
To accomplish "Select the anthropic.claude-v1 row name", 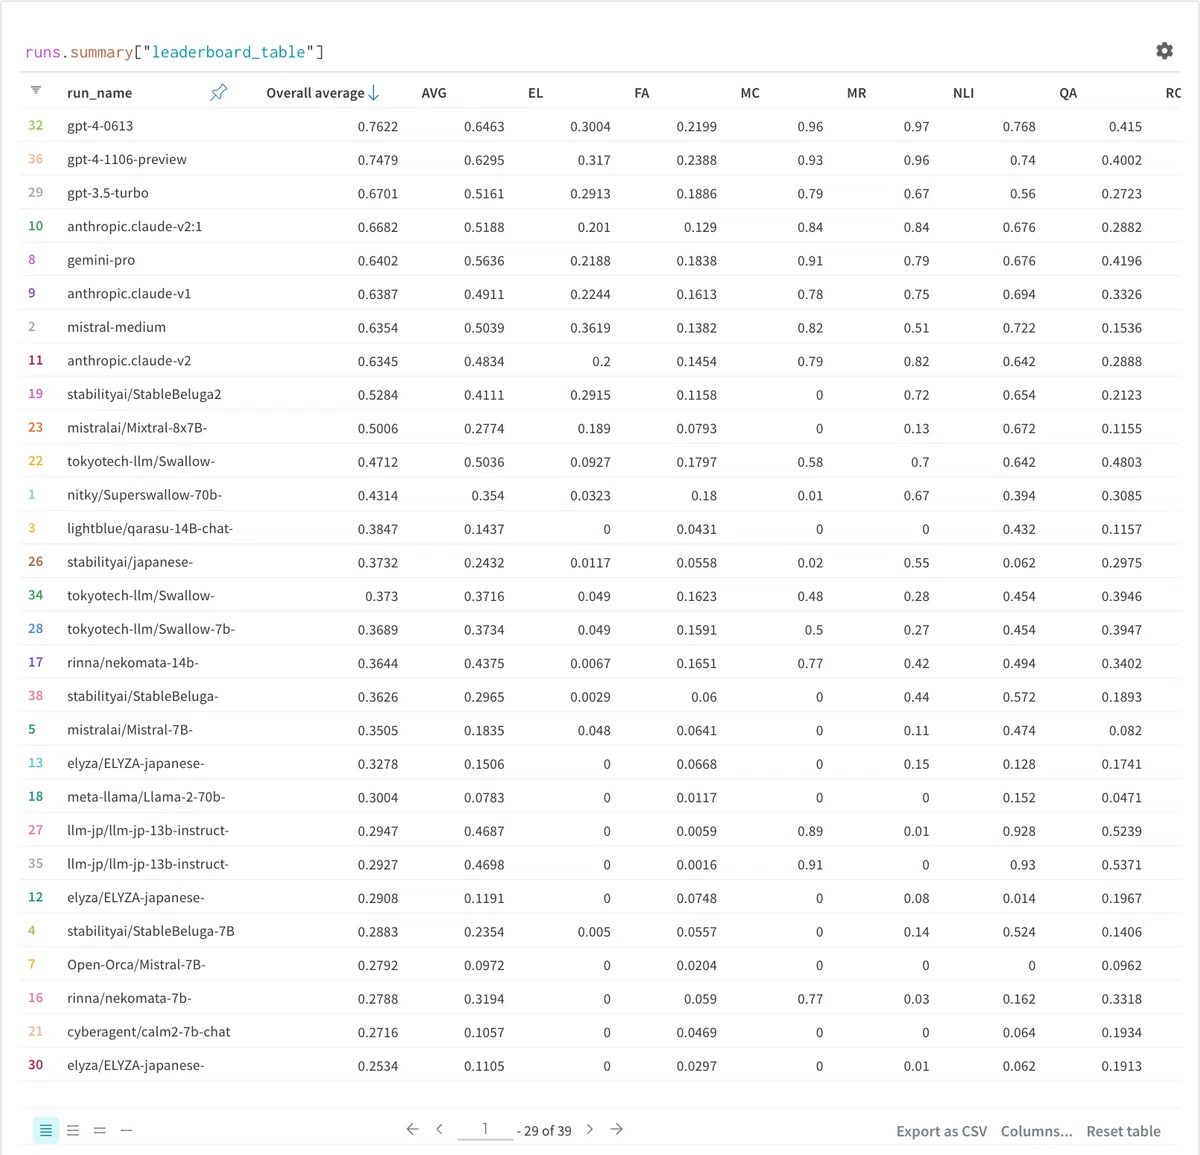I will (129, 294).
